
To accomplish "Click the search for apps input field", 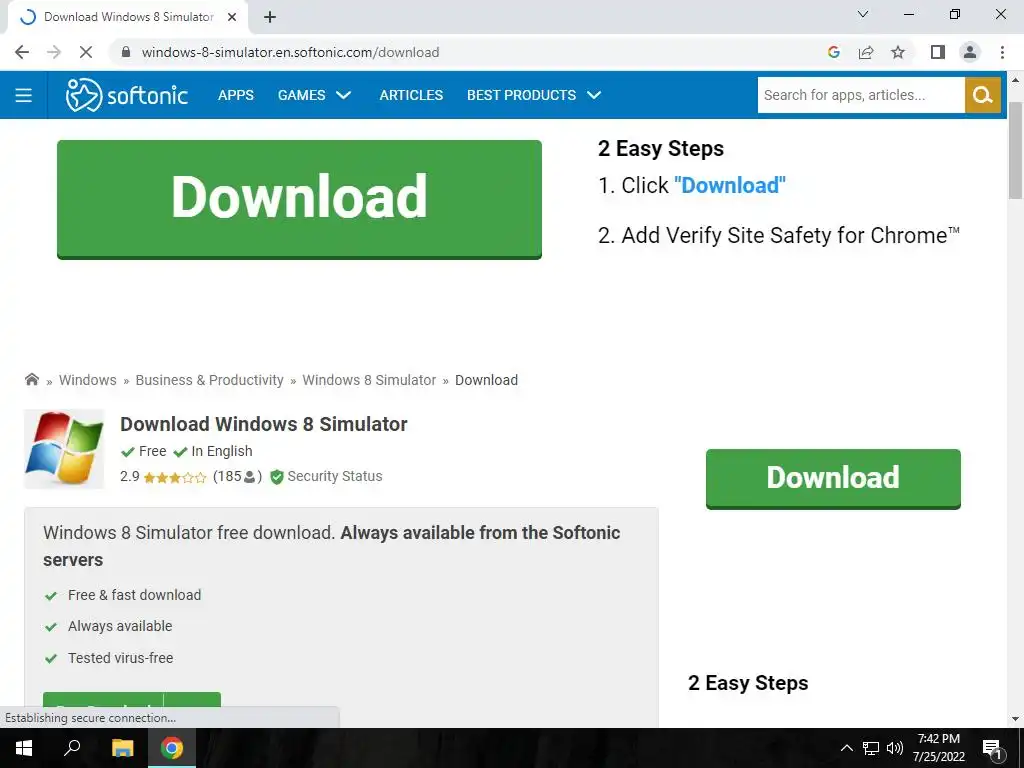I will pyautogui.click(x=861, y=95).
